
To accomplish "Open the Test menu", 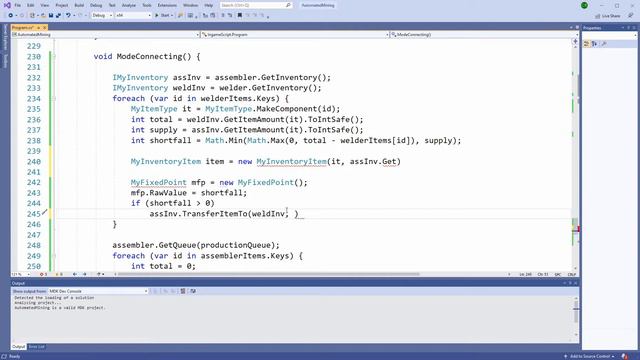I will tap(112, 5).
